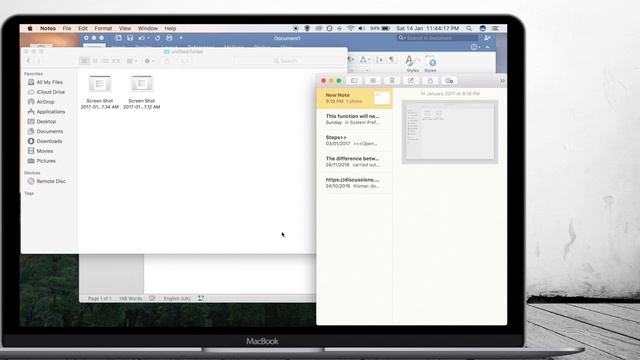Click the Finder edit tags button
Screen dimensions: 640x360
click(184, 61)
